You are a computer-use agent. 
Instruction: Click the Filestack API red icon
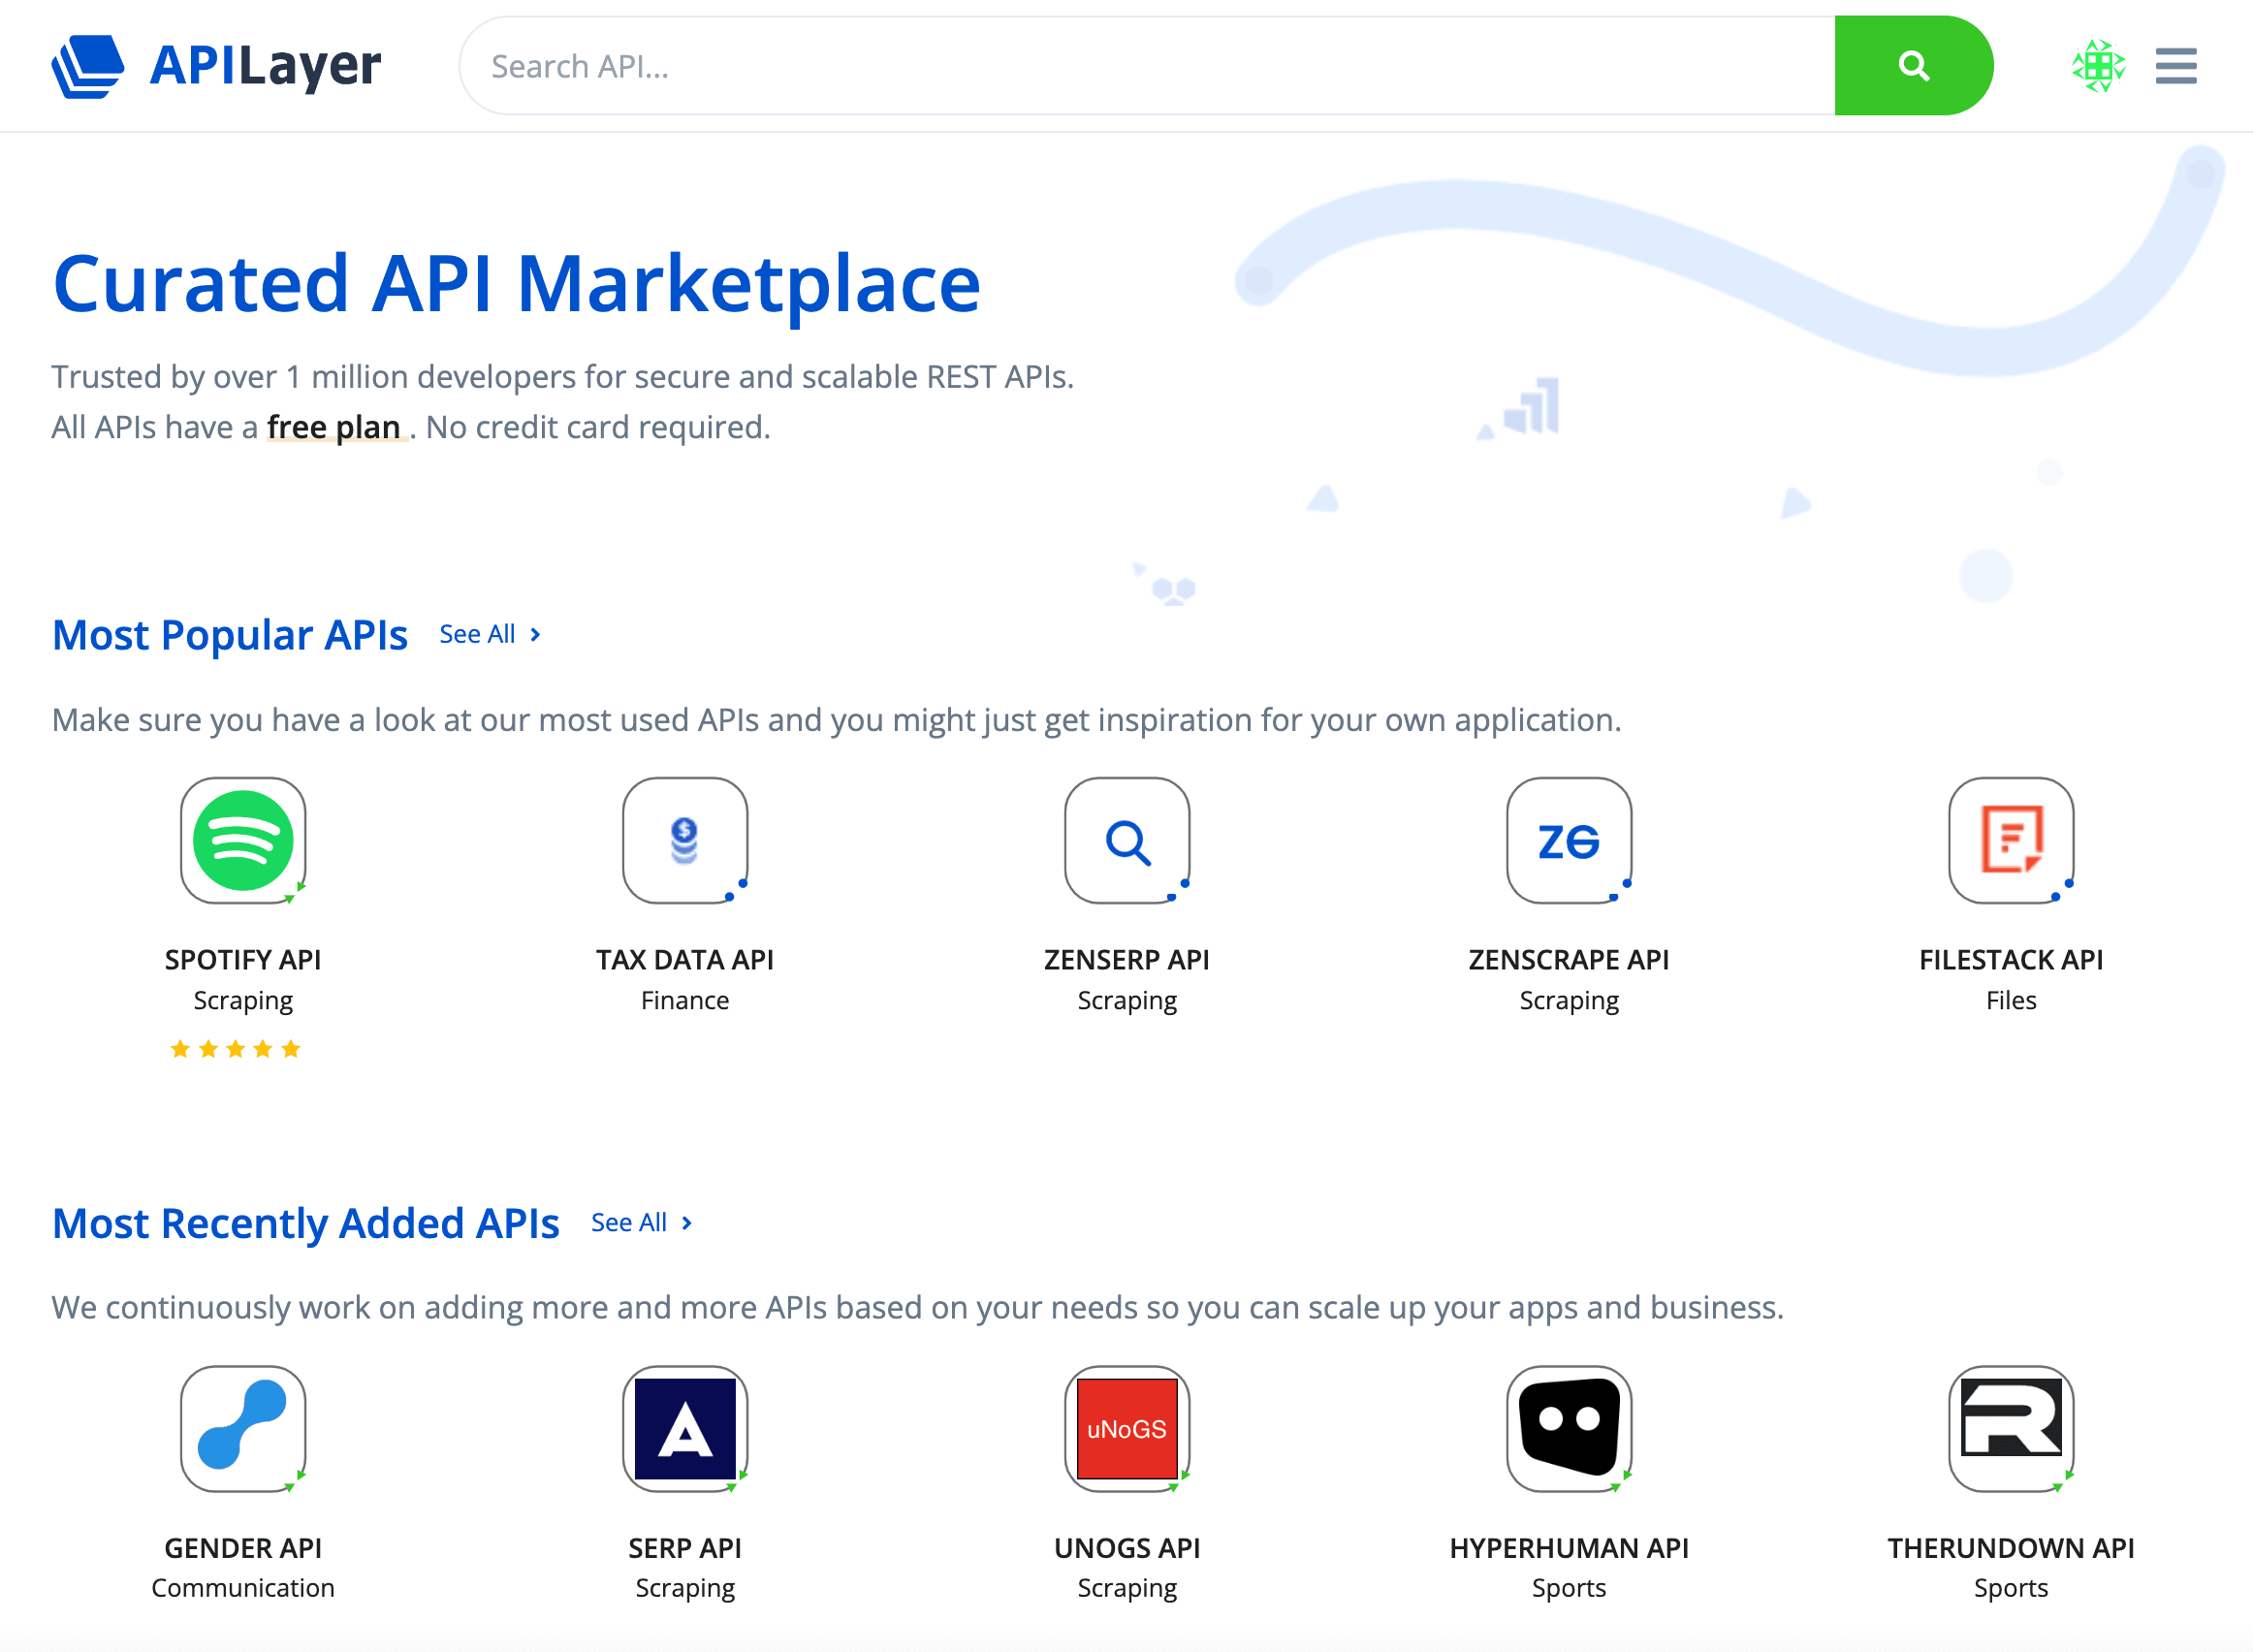point(2010,840)
